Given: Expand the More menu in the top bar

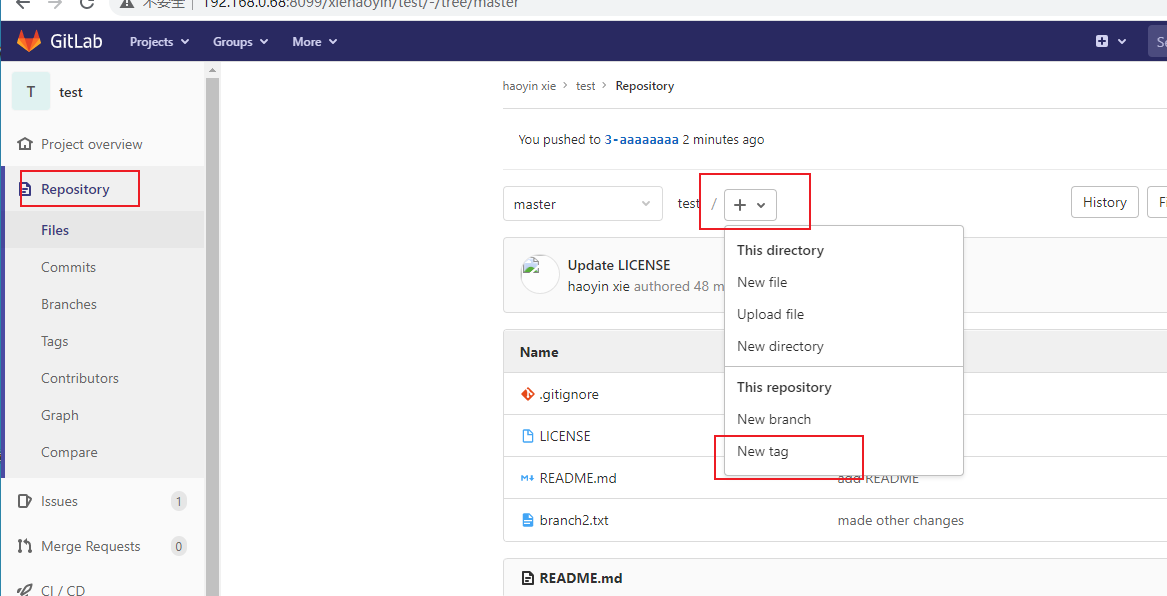Looking at the screenshot, I should point(314,41).
